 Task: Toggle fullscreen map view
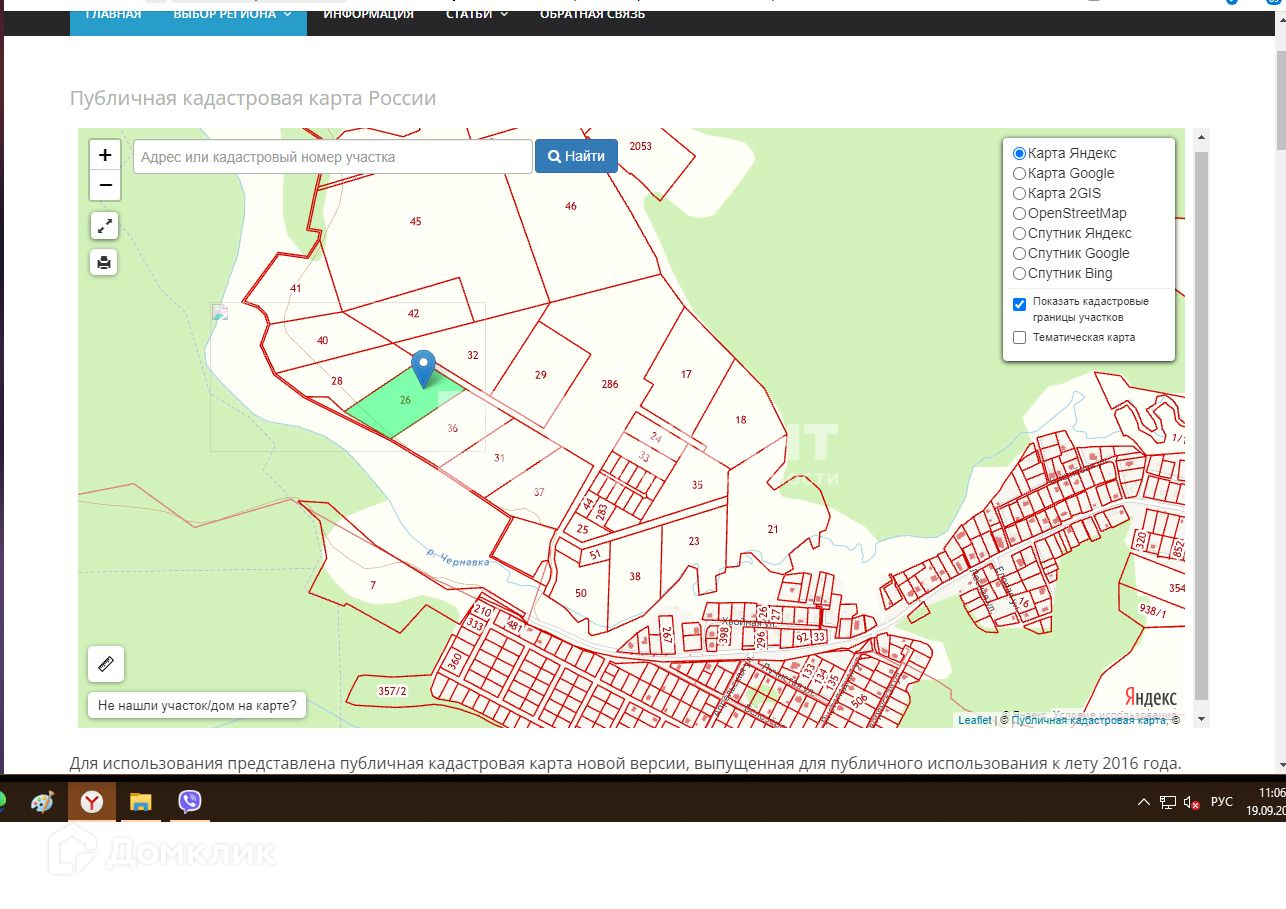point(105,226)
